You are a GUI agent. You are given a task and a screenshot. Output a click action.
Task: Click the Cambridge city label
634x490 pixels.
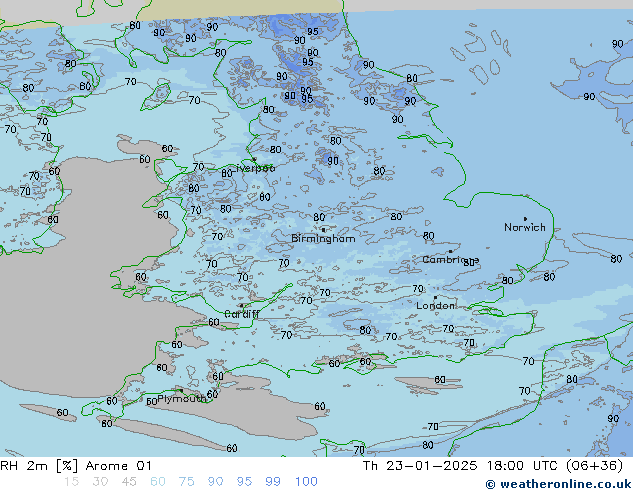pyautogui.click(x=450, y=260)
